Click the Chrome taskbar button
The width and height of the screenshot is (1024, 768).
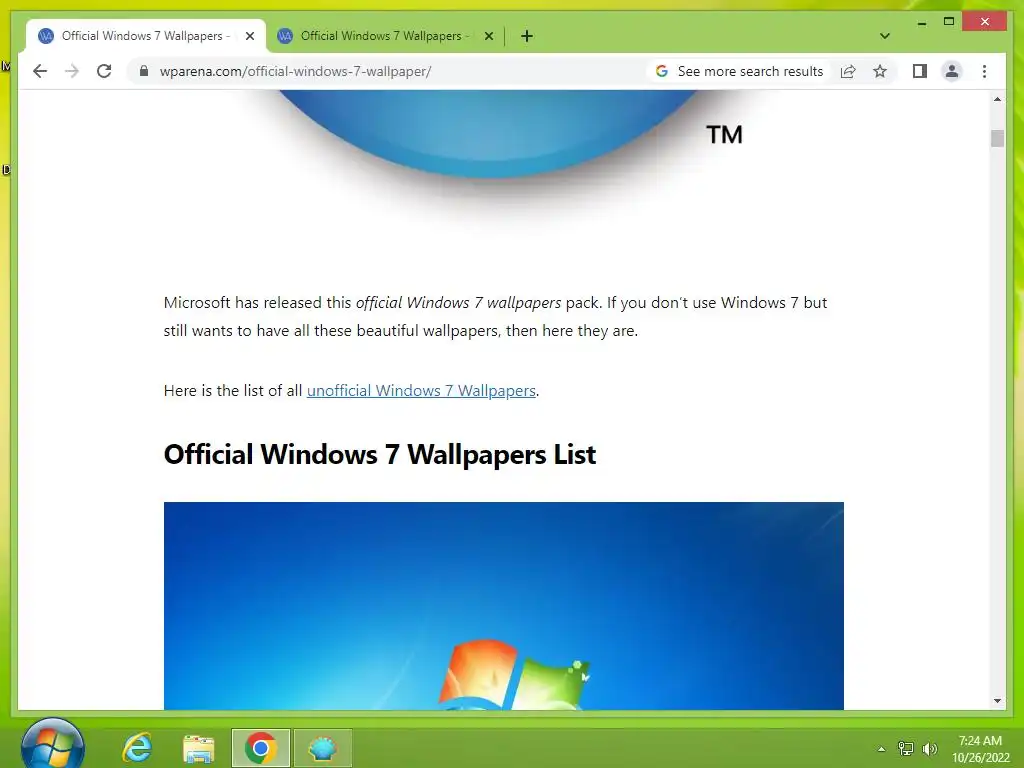point(261,748)
